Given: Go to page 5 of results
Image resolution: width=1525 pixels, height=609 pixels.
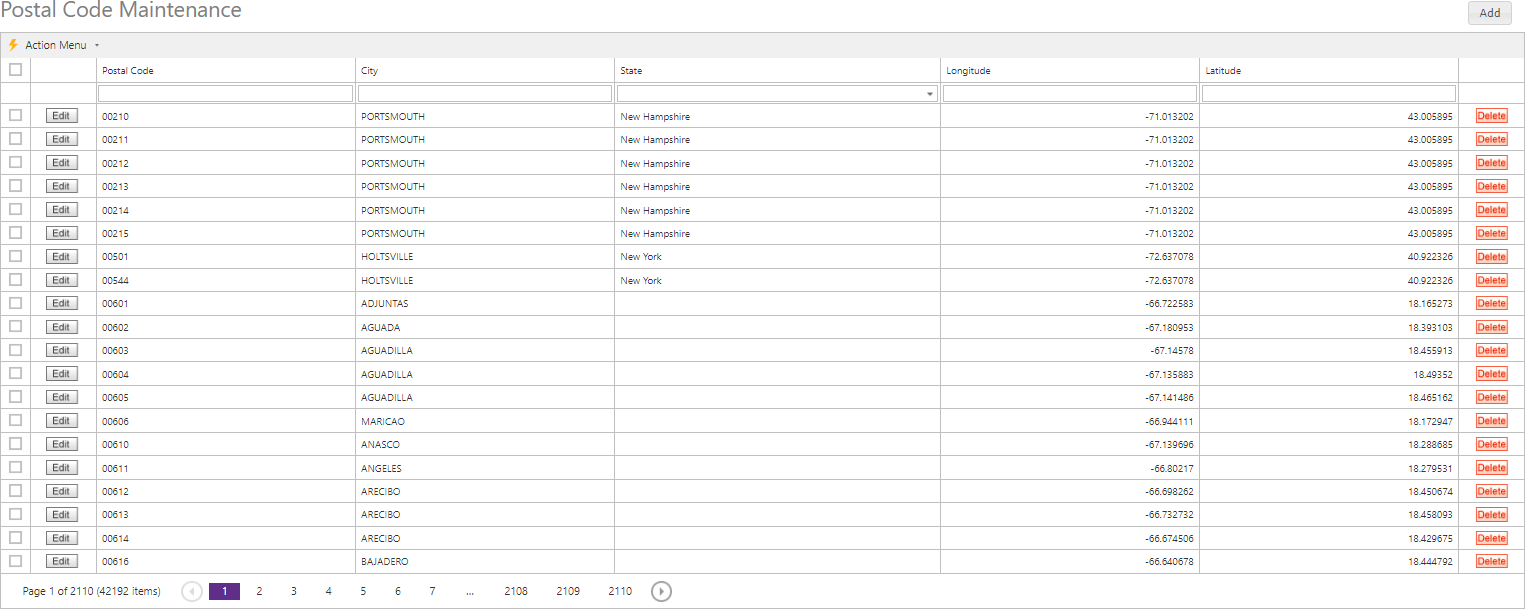Looking at the screenshot, I should [x=363, y=591].
